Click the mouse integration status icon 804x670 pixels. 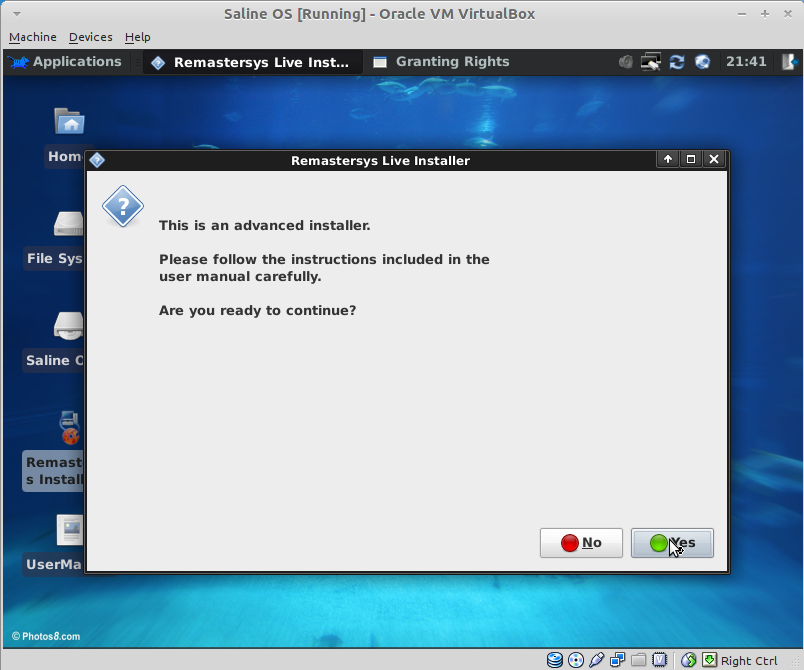tap(689, 660)
